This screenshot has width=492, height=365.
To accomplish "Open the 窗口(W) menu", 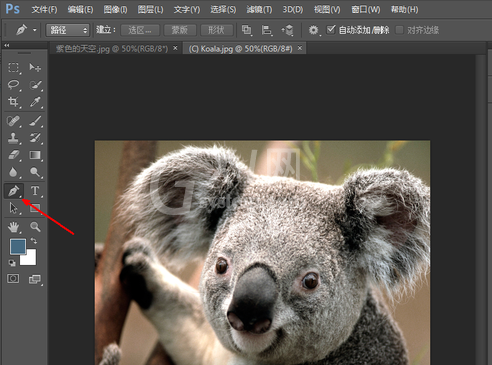I will point(366,9).
